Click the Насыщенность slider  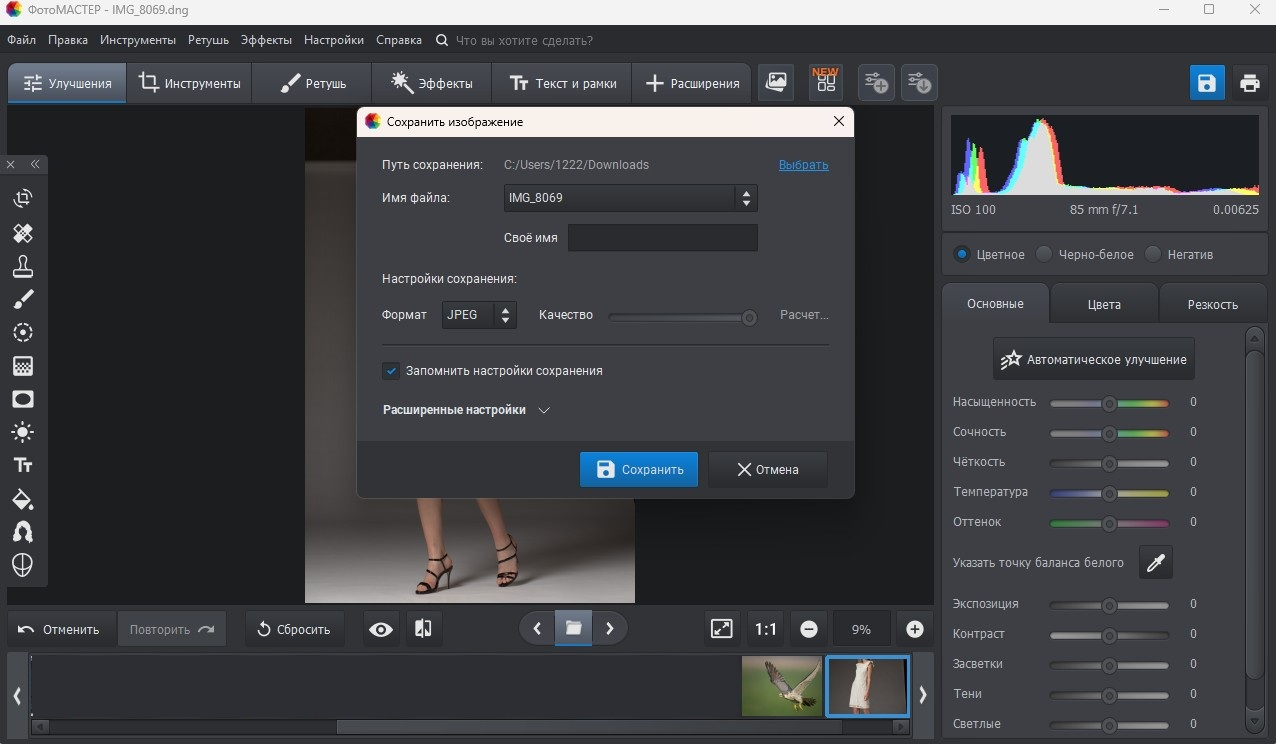tap(1109, 403)
